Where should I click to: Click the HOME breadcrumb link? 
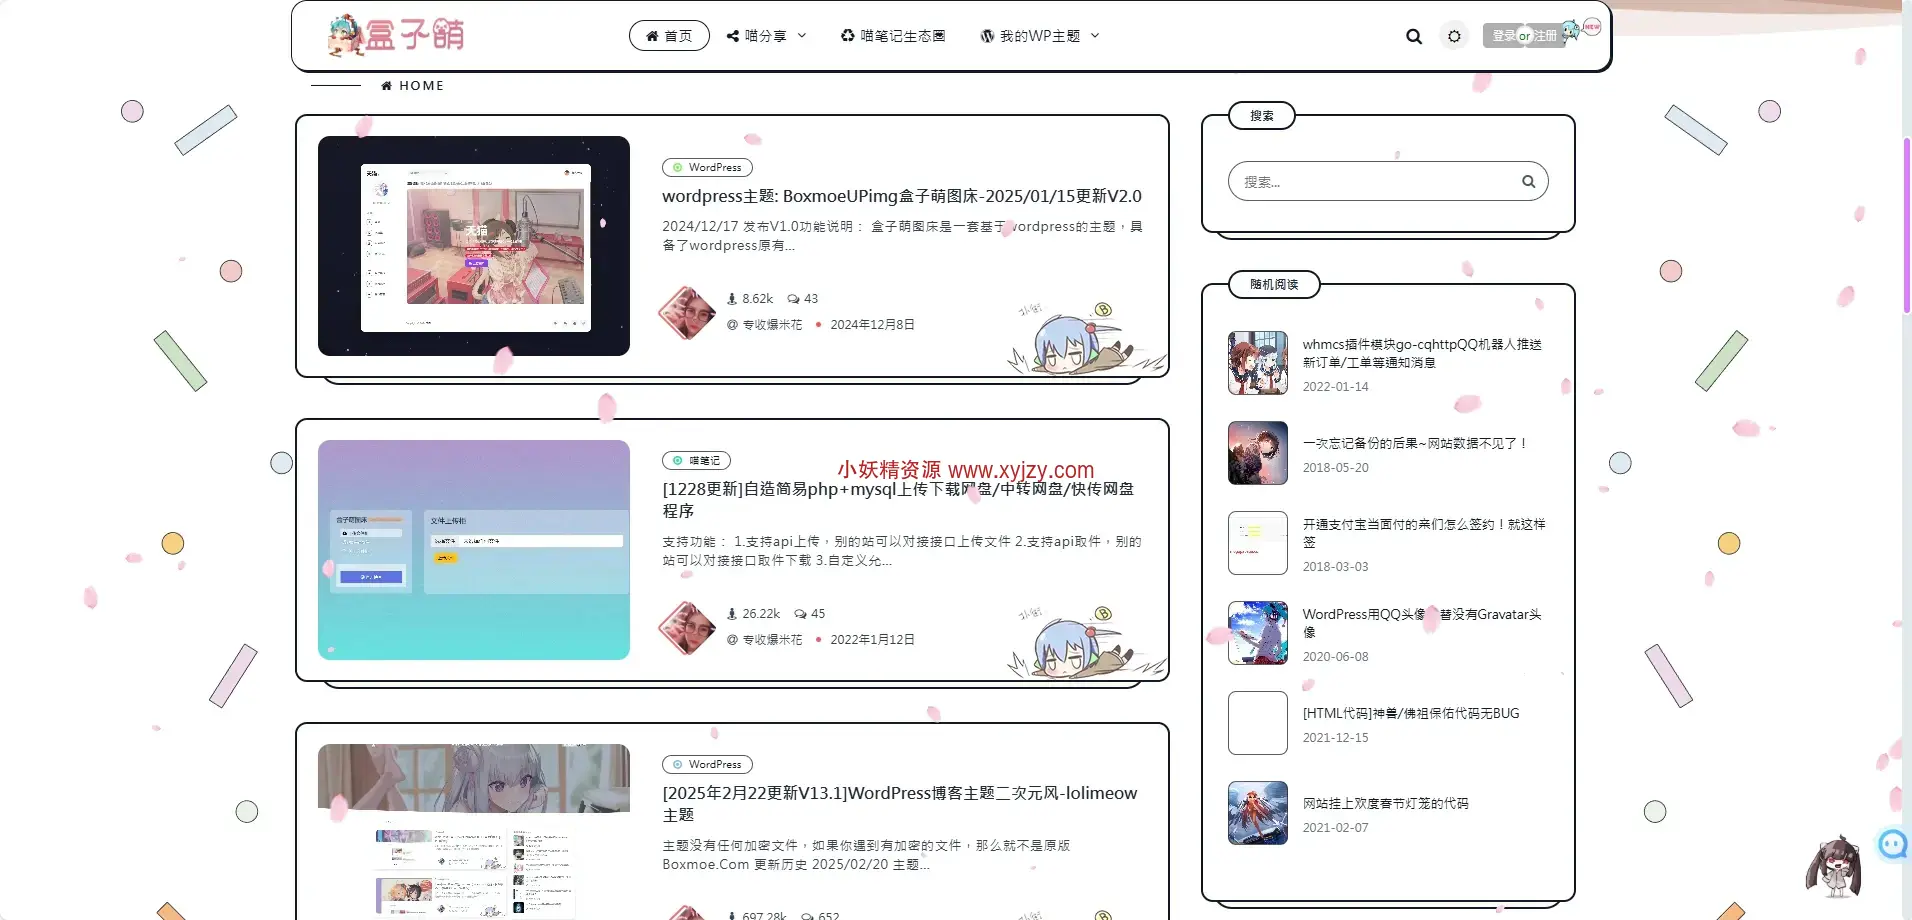412,86
